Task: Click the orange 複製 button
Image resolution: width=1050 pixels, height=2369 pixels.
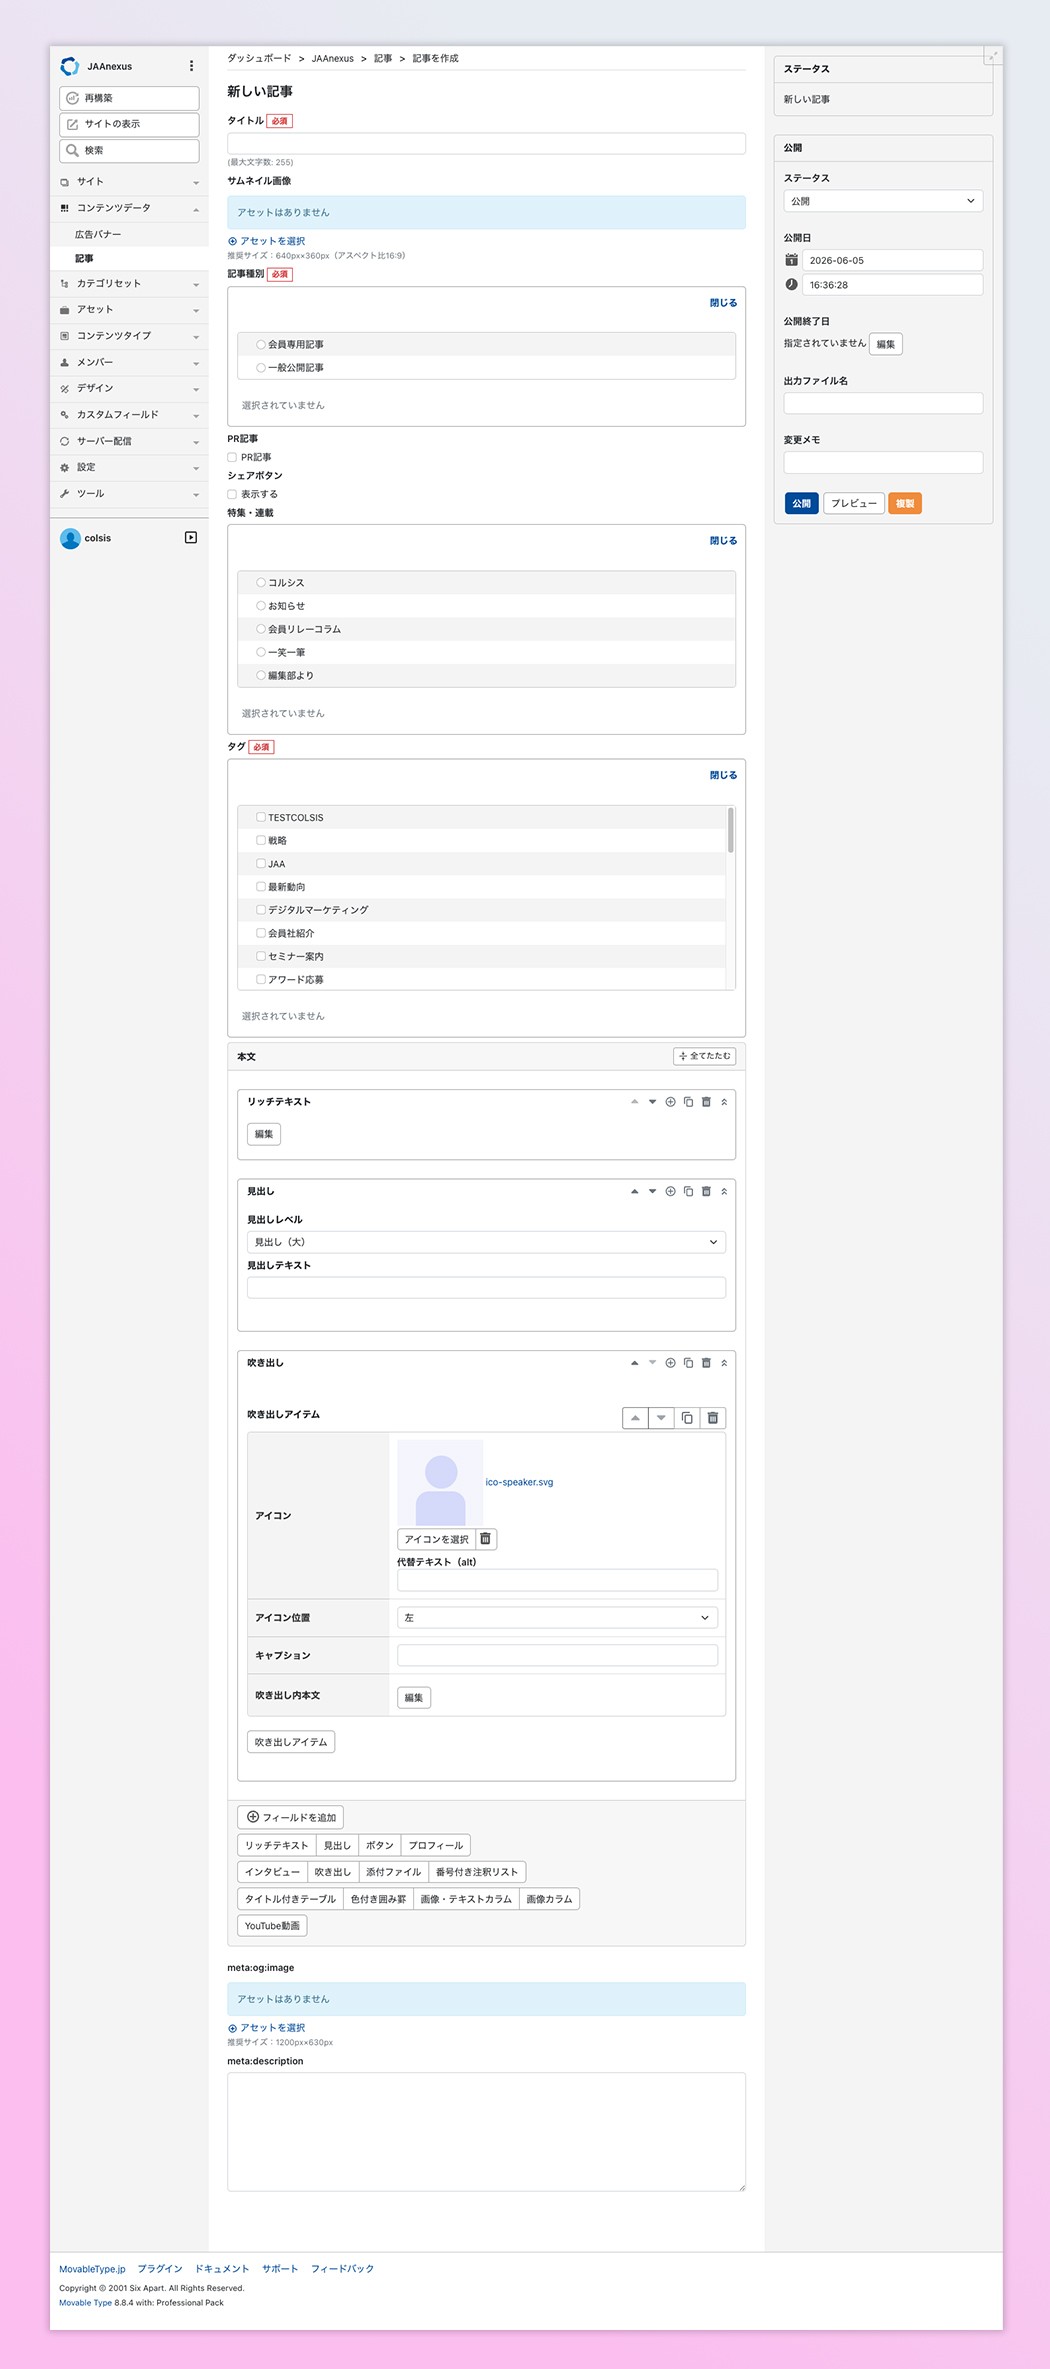Action: pos(905,503)
